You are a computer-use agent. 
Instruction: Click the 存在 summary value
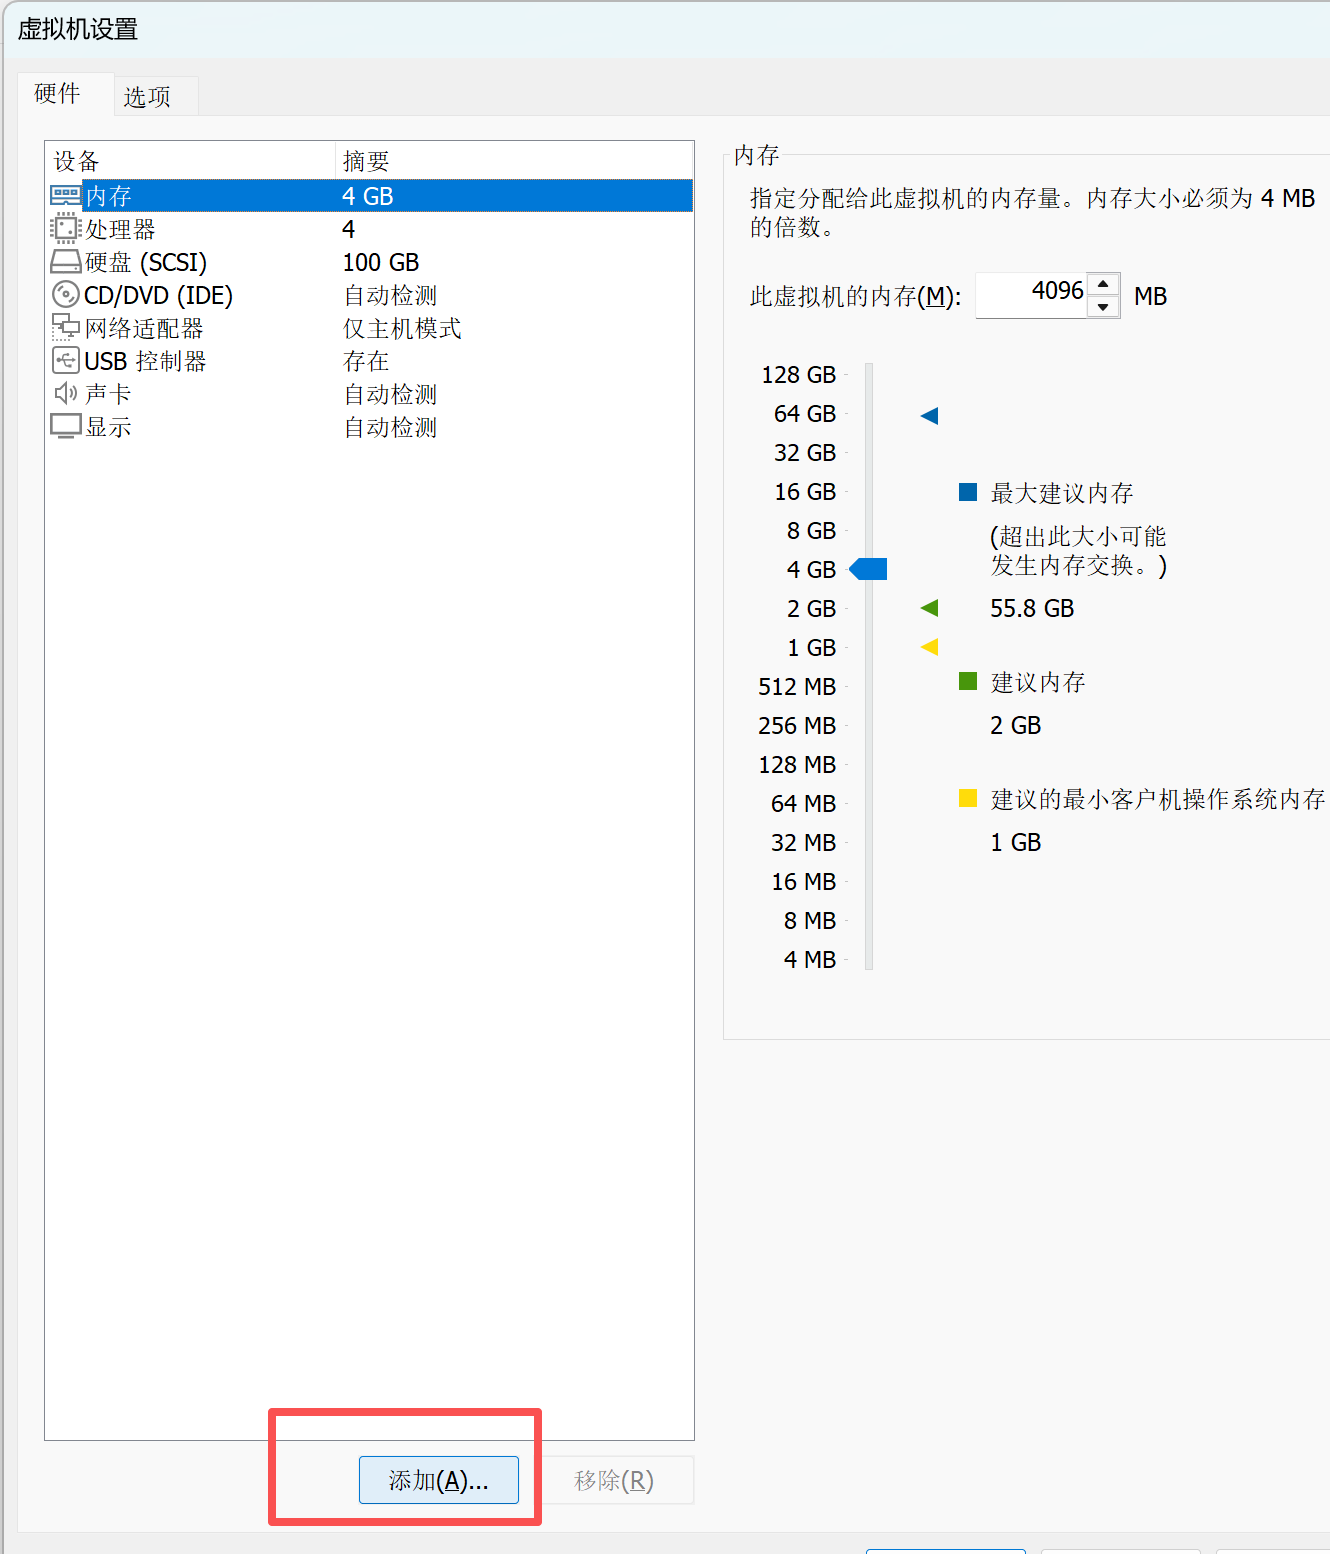(x=366, y=361)
